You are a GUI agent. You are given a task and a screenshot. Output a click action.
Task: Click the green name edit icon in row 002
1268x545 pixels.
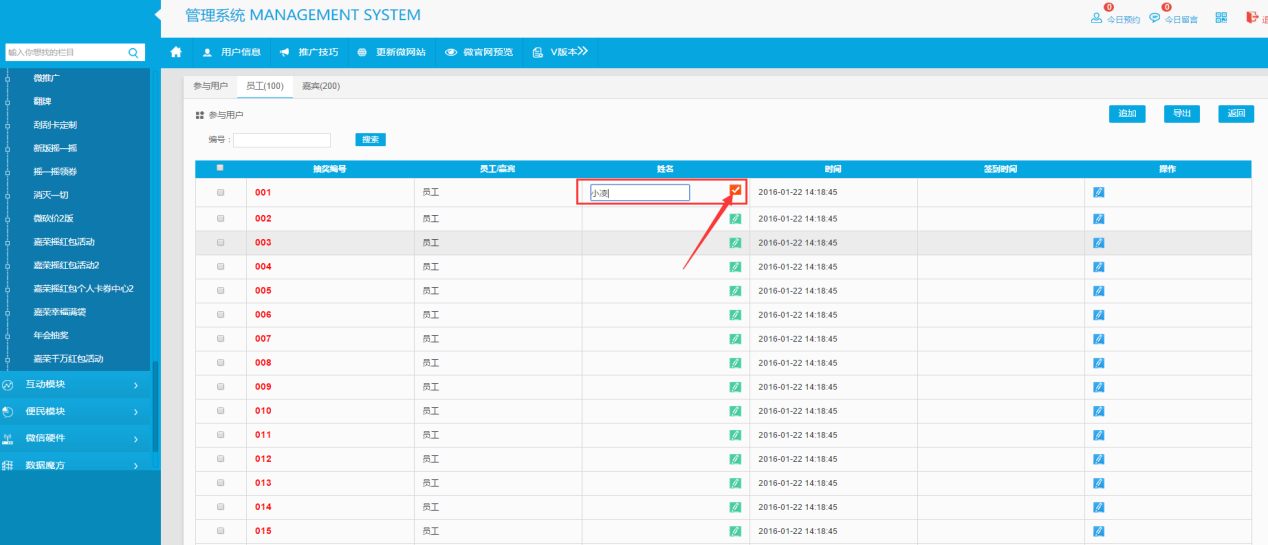tap(735, 218)
